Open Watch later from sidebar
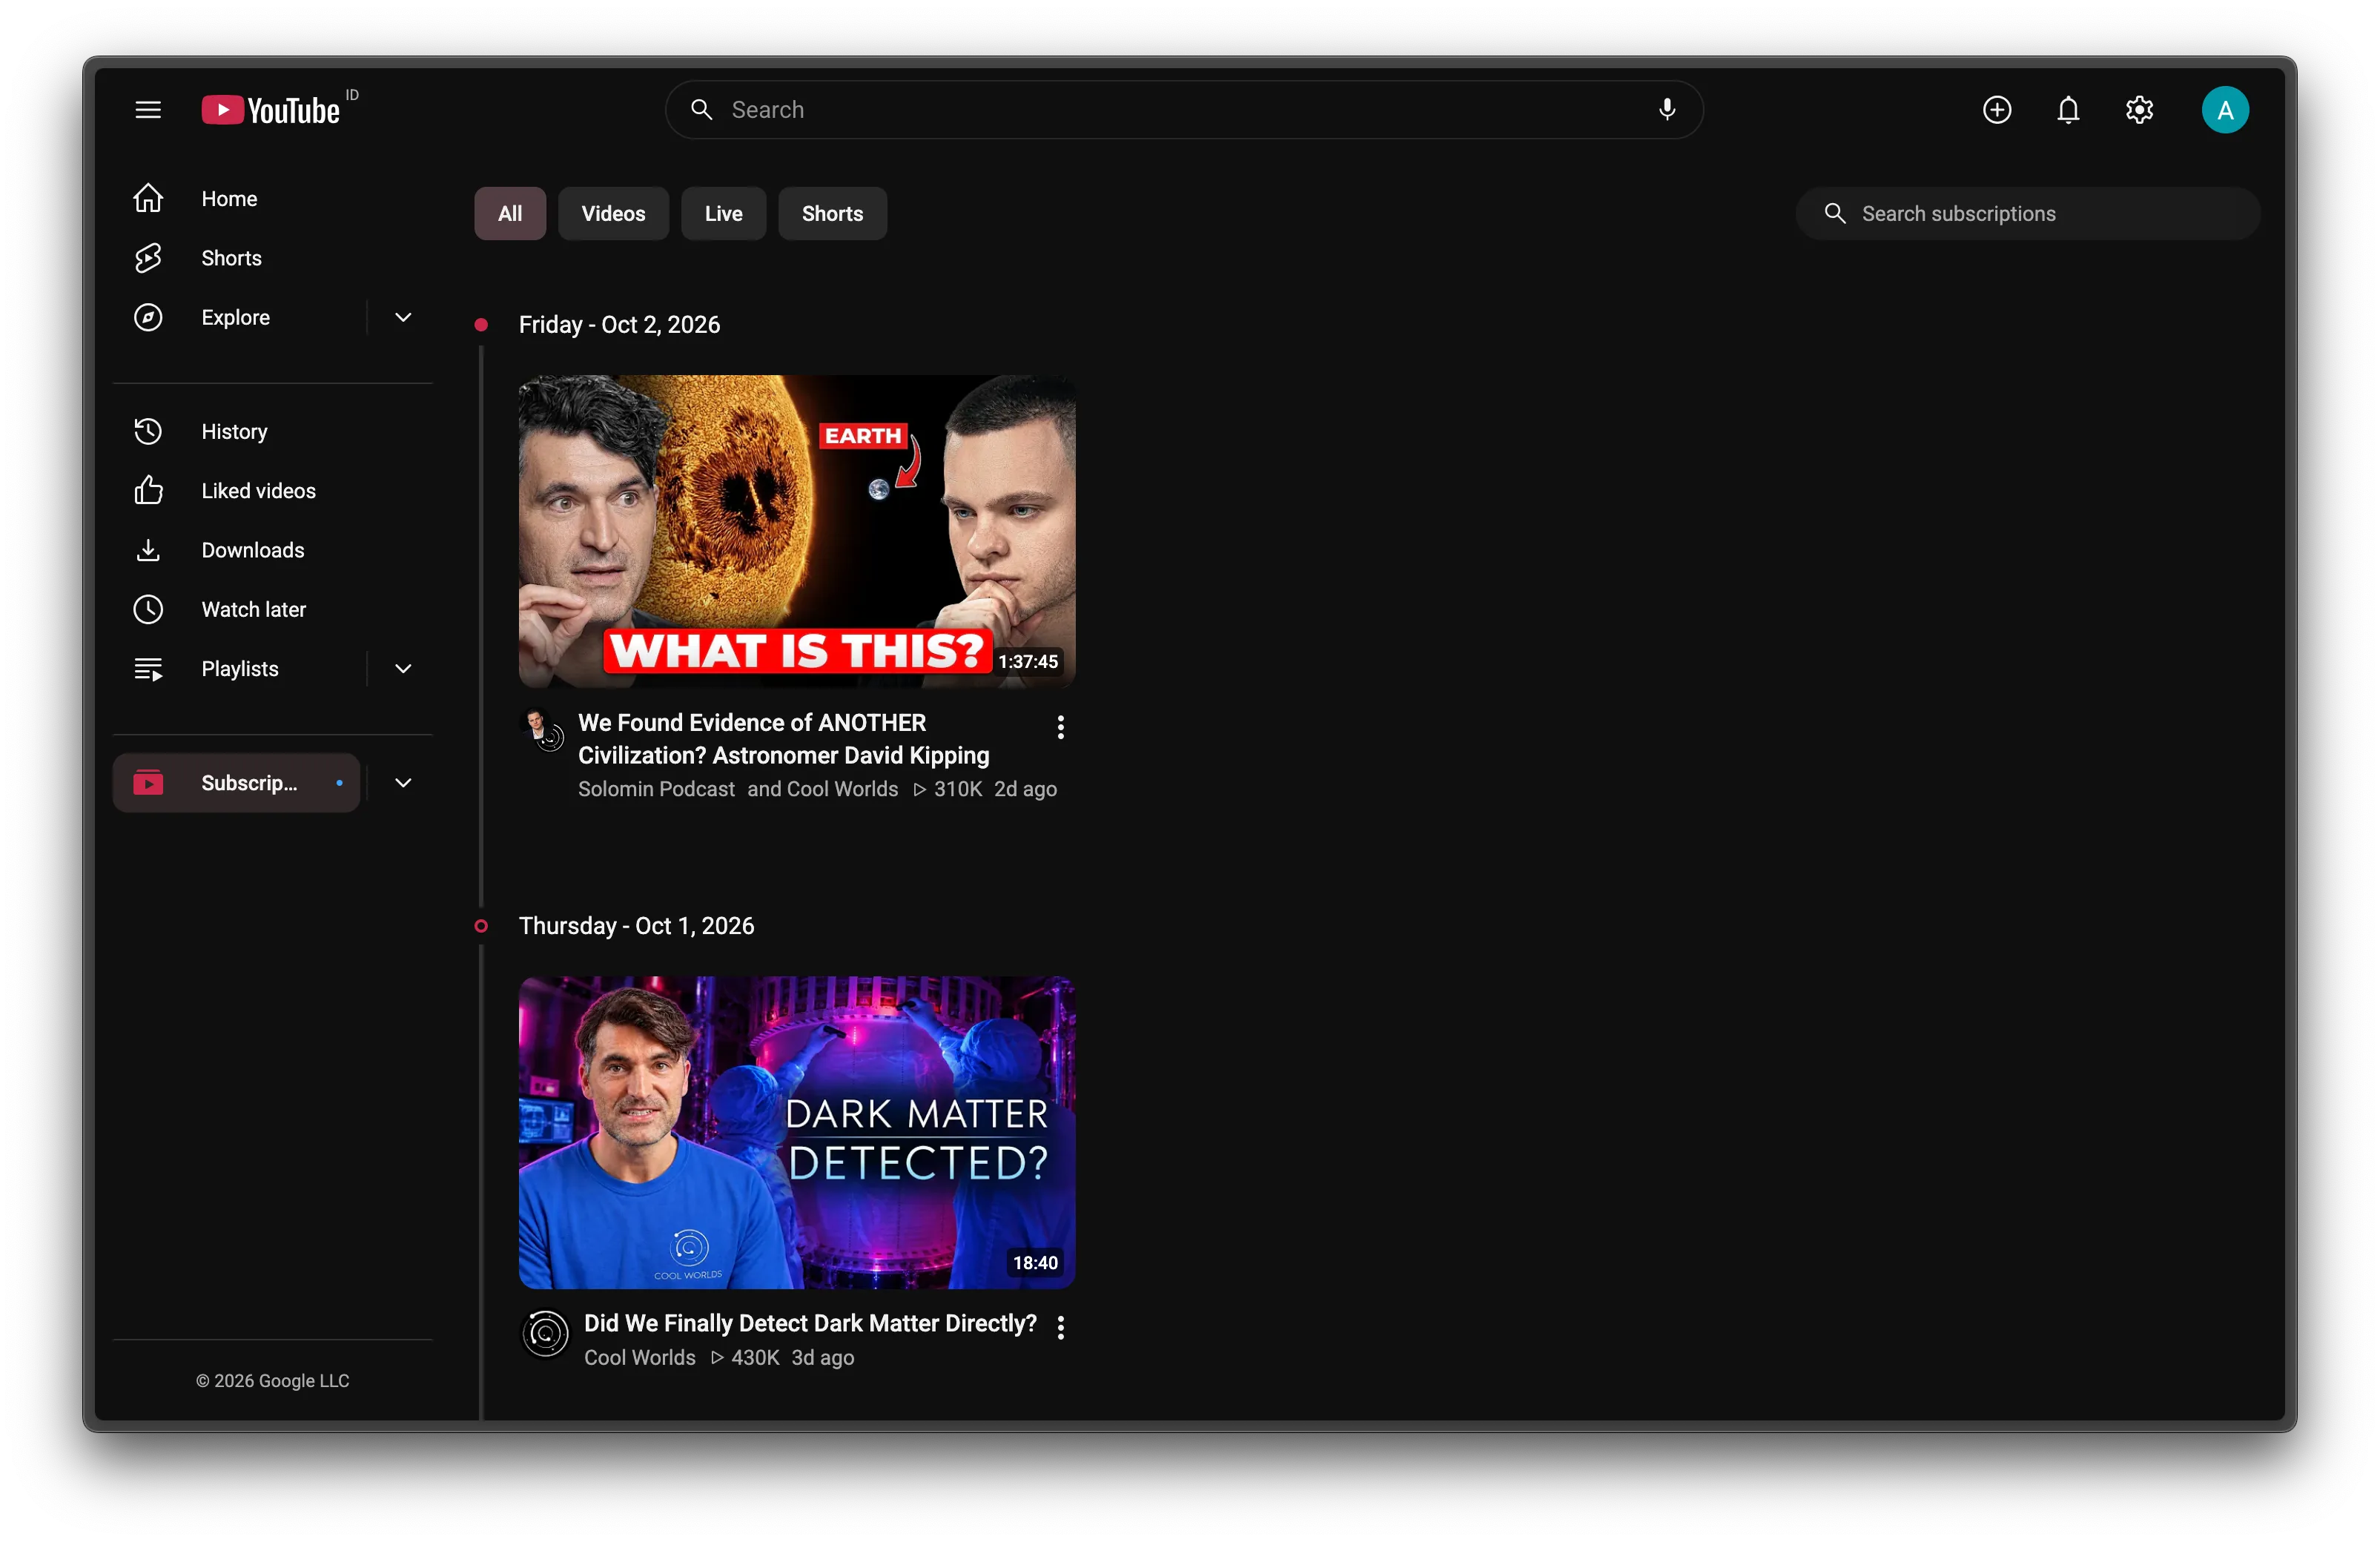Viewport: 2380px width, 1542px height. pyautogui.click(x=253, y=609)
